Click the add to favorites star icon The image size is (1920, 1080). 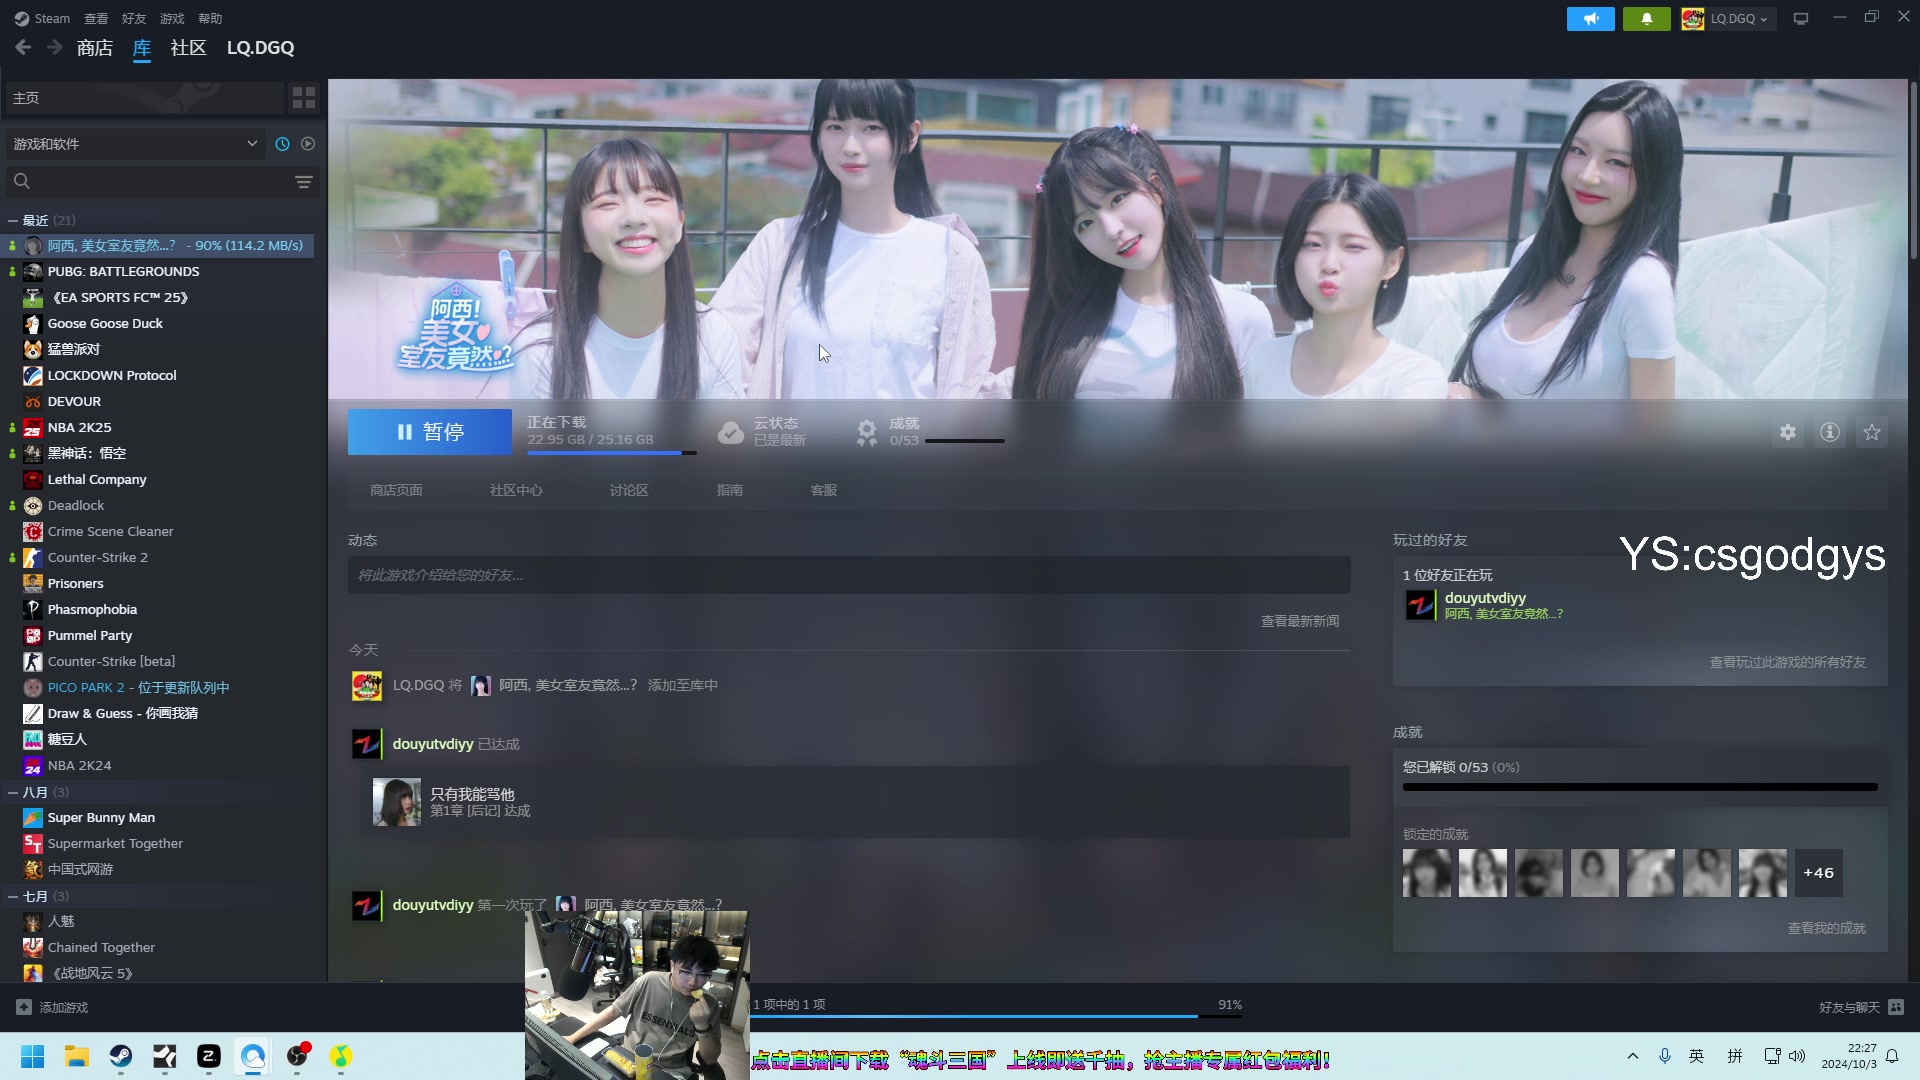[1873, 433]
